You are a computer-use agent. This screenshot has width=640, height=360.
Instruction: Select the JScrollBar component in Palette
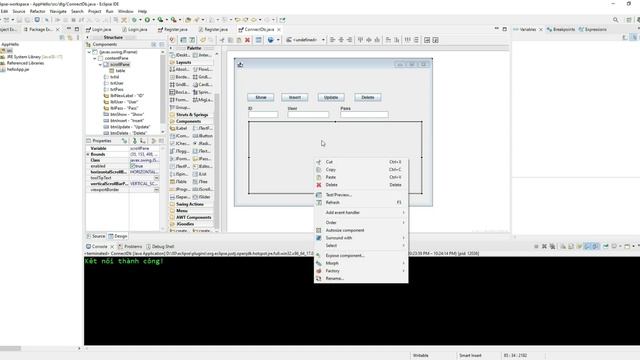click(202, 189)
